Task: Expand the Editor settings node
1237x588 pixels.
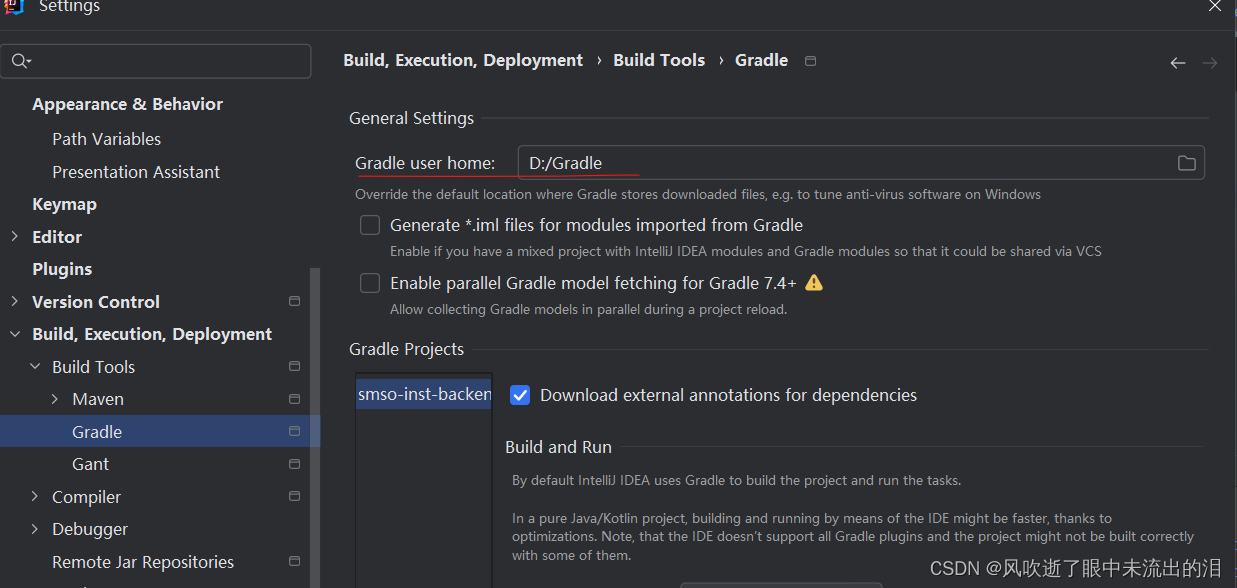Action: point(14,236)
